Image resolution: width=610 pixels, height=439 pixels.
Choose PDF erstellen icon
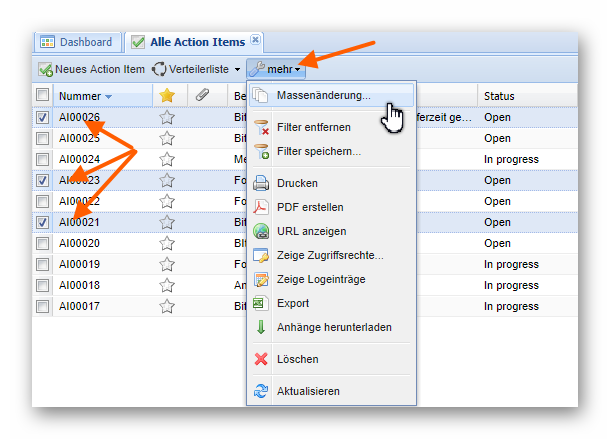tap(261, 207)
